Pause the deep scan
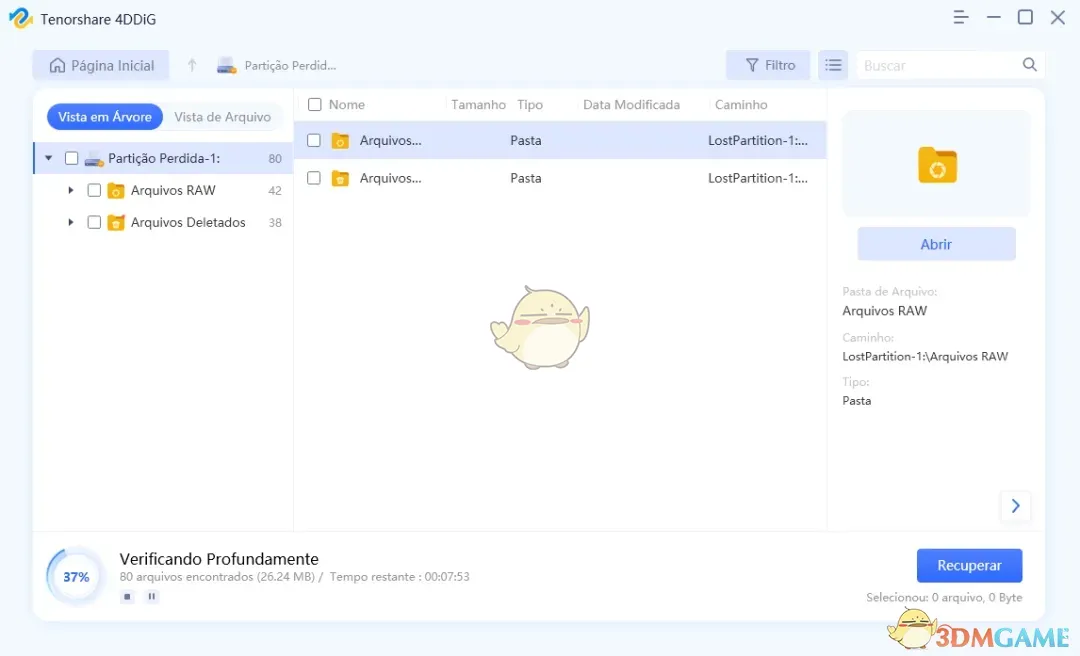The height and width of the screenshot is (656, 1080). 151,596
